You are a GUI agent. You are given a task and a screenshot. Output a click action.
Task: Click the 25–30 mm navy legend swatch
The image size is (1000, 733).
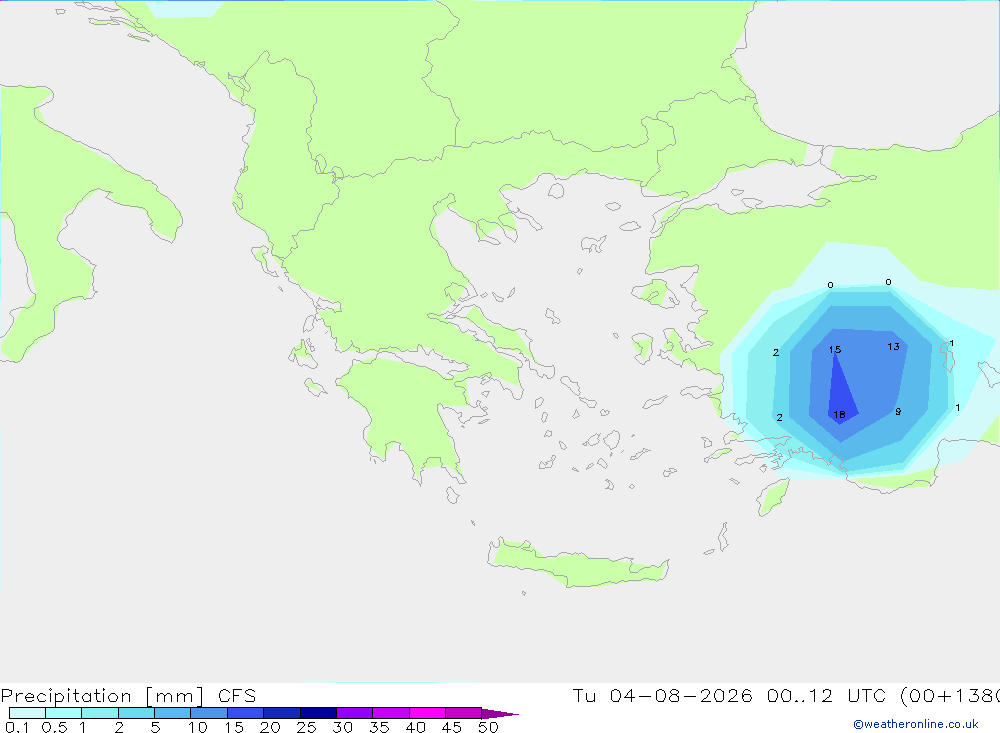(x=318, y=713)
